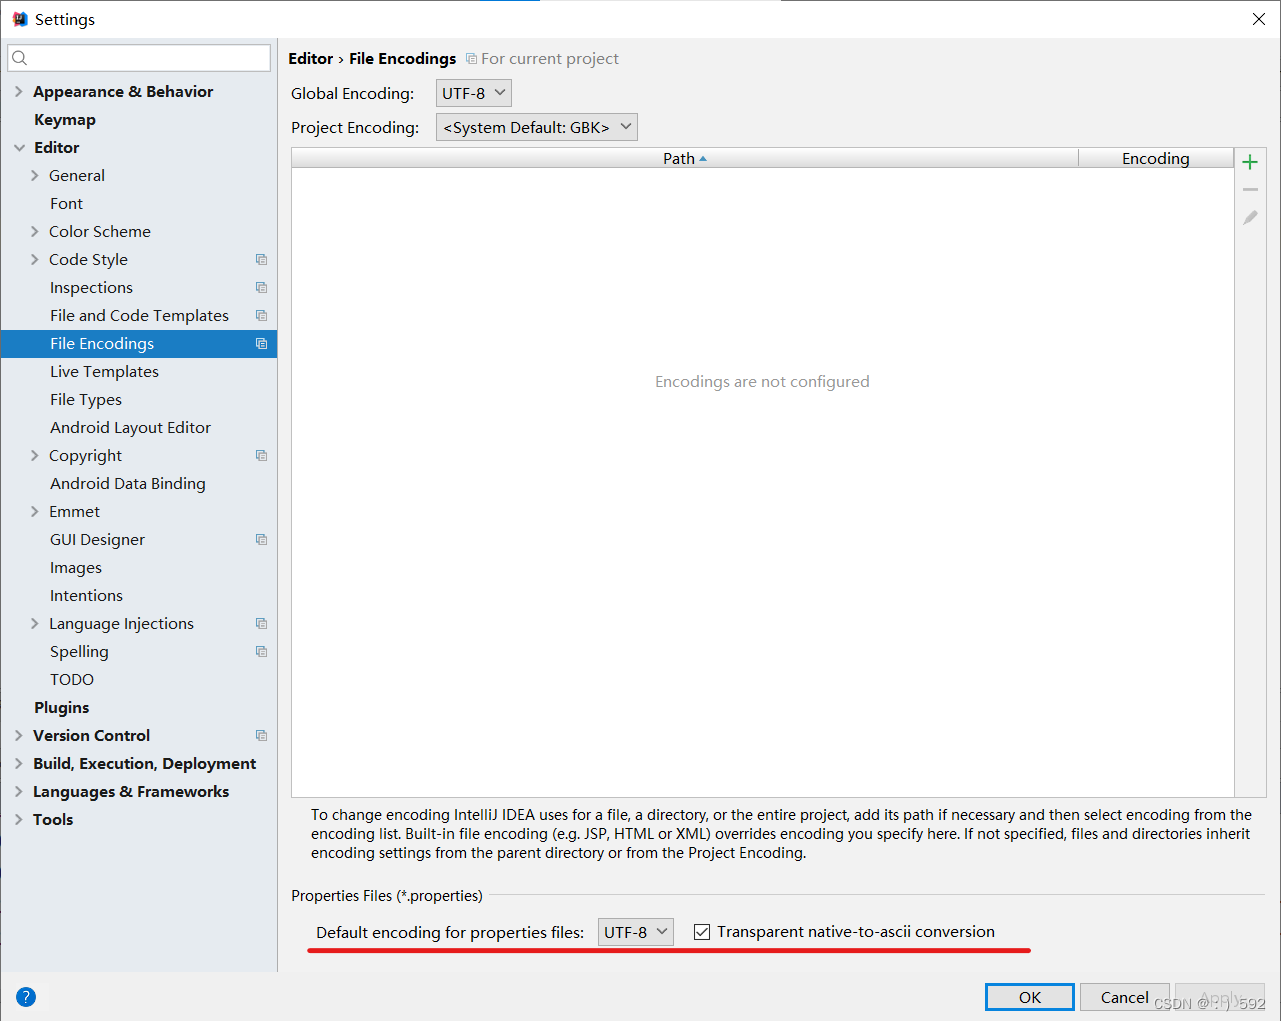
Task: Open help via the question mark icon
Action: pos(25,996)
